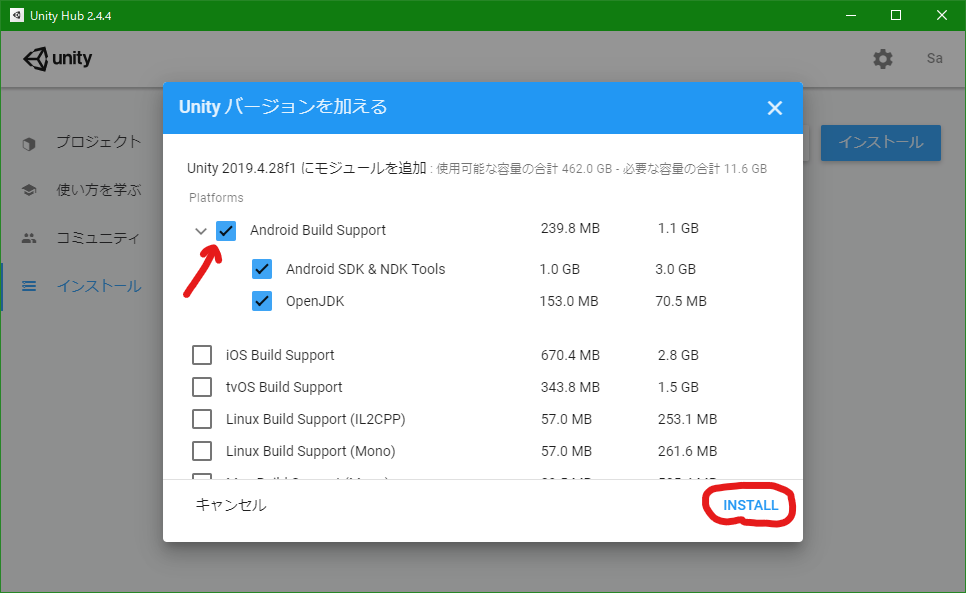This screenshot has height=593, width=966.
Task: Click the blue インストール button behind dialog
Action: (880, 142)
